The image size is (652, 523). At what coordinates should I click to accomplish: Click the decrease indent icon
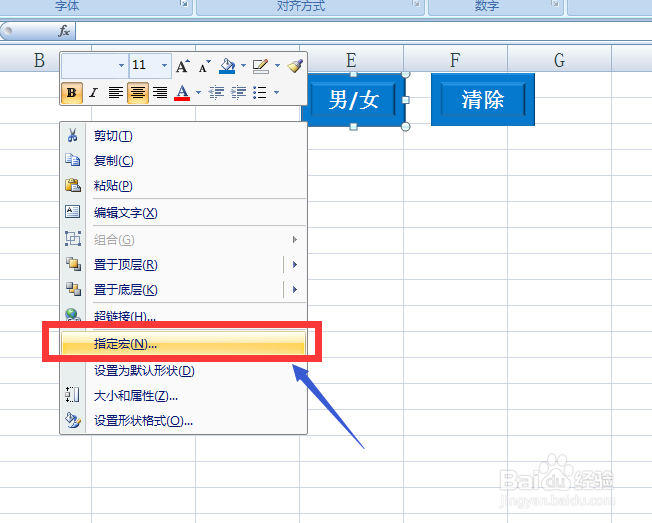(x=216, y=92)
